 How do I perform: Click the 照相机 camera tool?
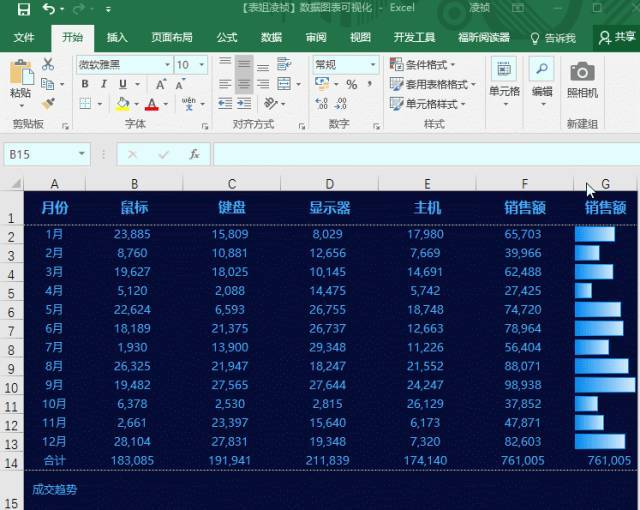582,80
